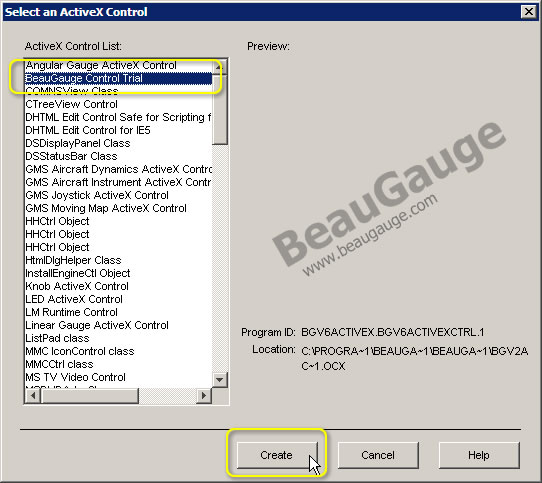Choose DHTML Edit Control Safe for Scripting
The height and width of the screenshot is (483, 542).
(x=118, y=117)
